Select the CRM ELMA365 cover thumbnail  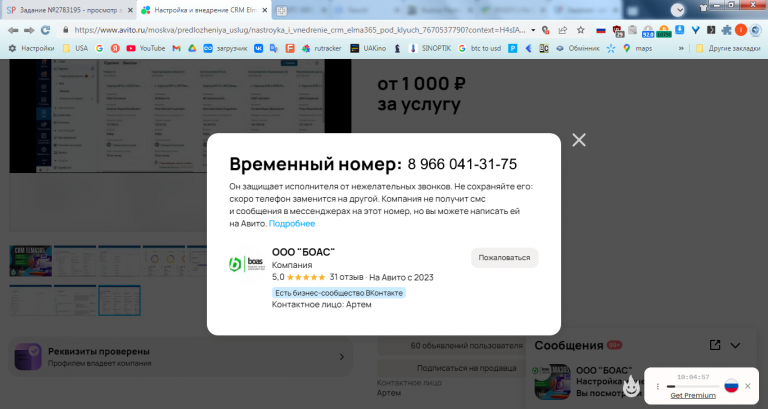(x=30, y=261)
